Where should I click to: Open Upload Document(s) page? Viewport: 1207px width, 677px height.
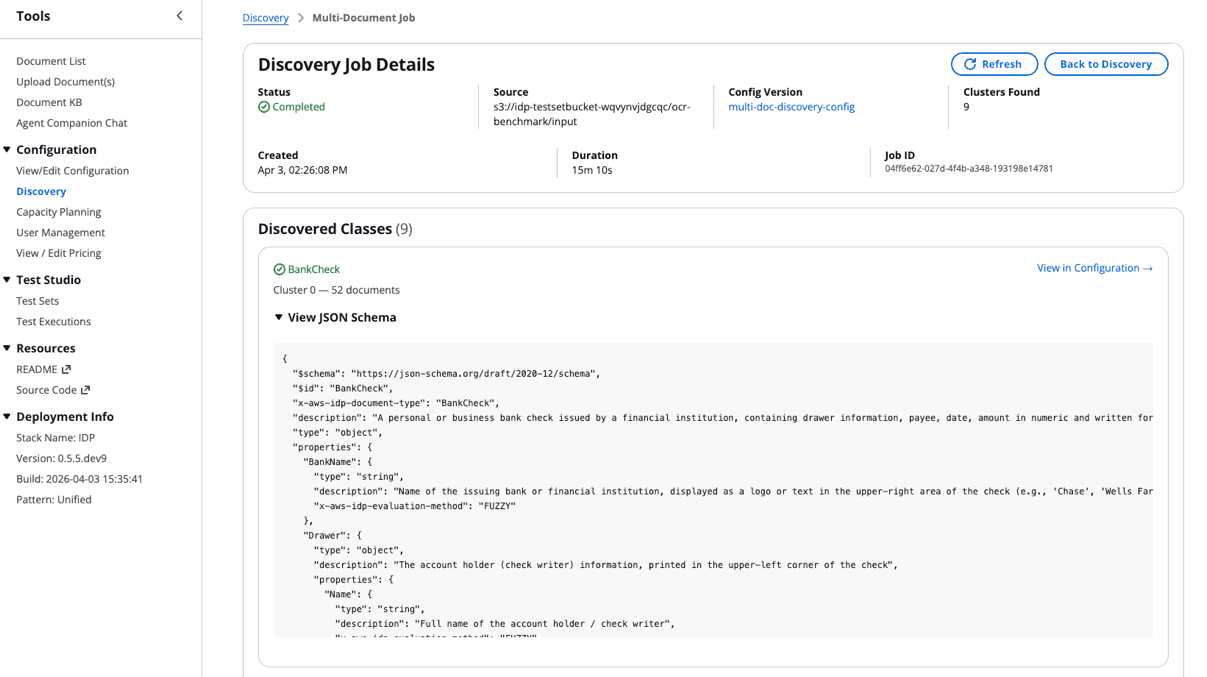65,82
